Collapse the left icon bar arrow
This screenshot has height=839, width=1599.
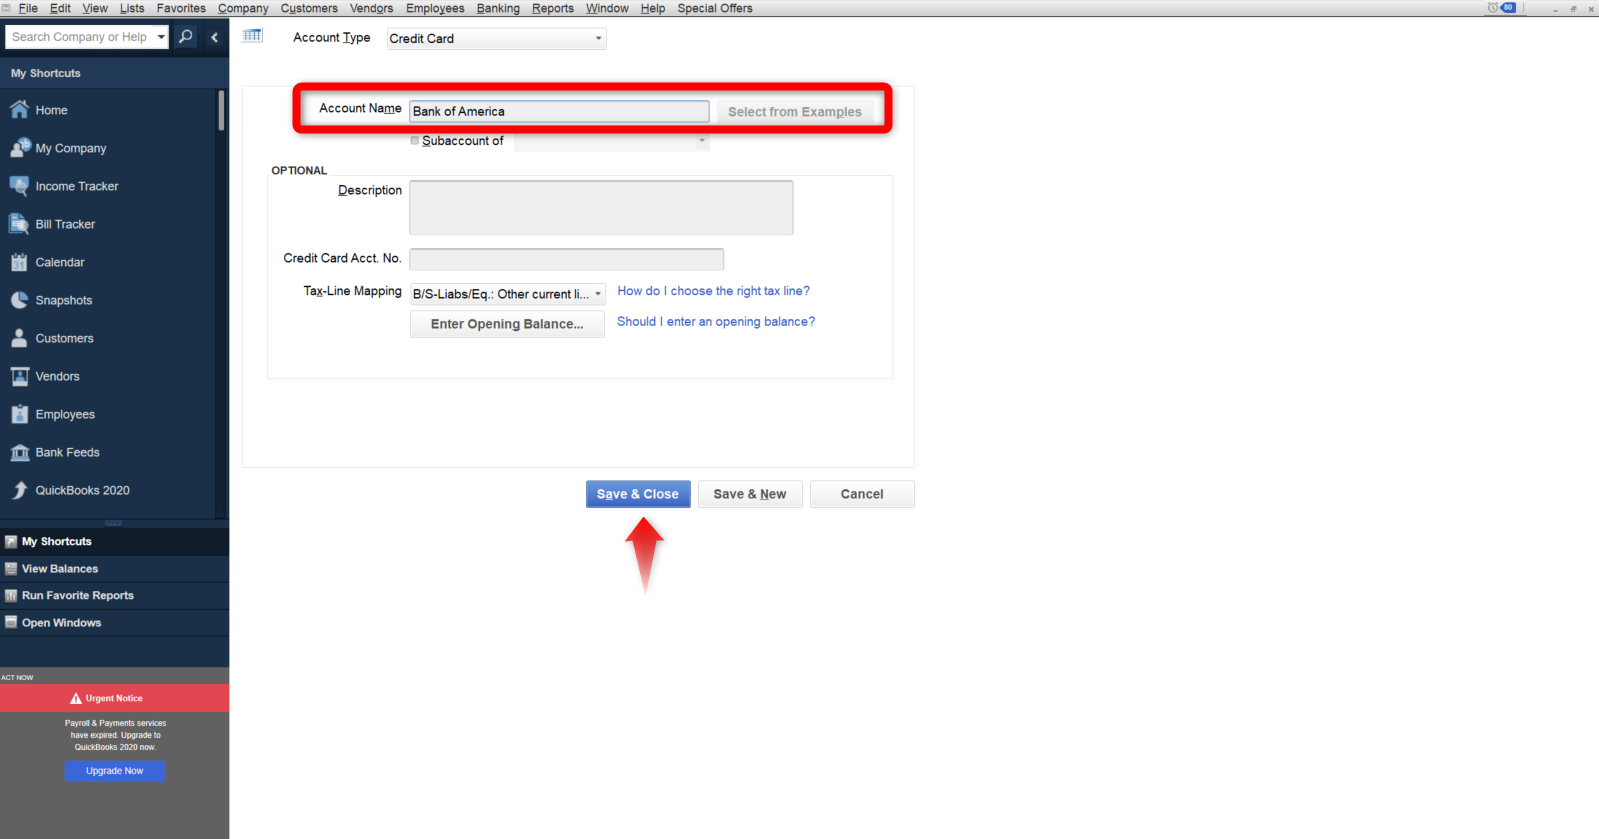click(214, 37)
